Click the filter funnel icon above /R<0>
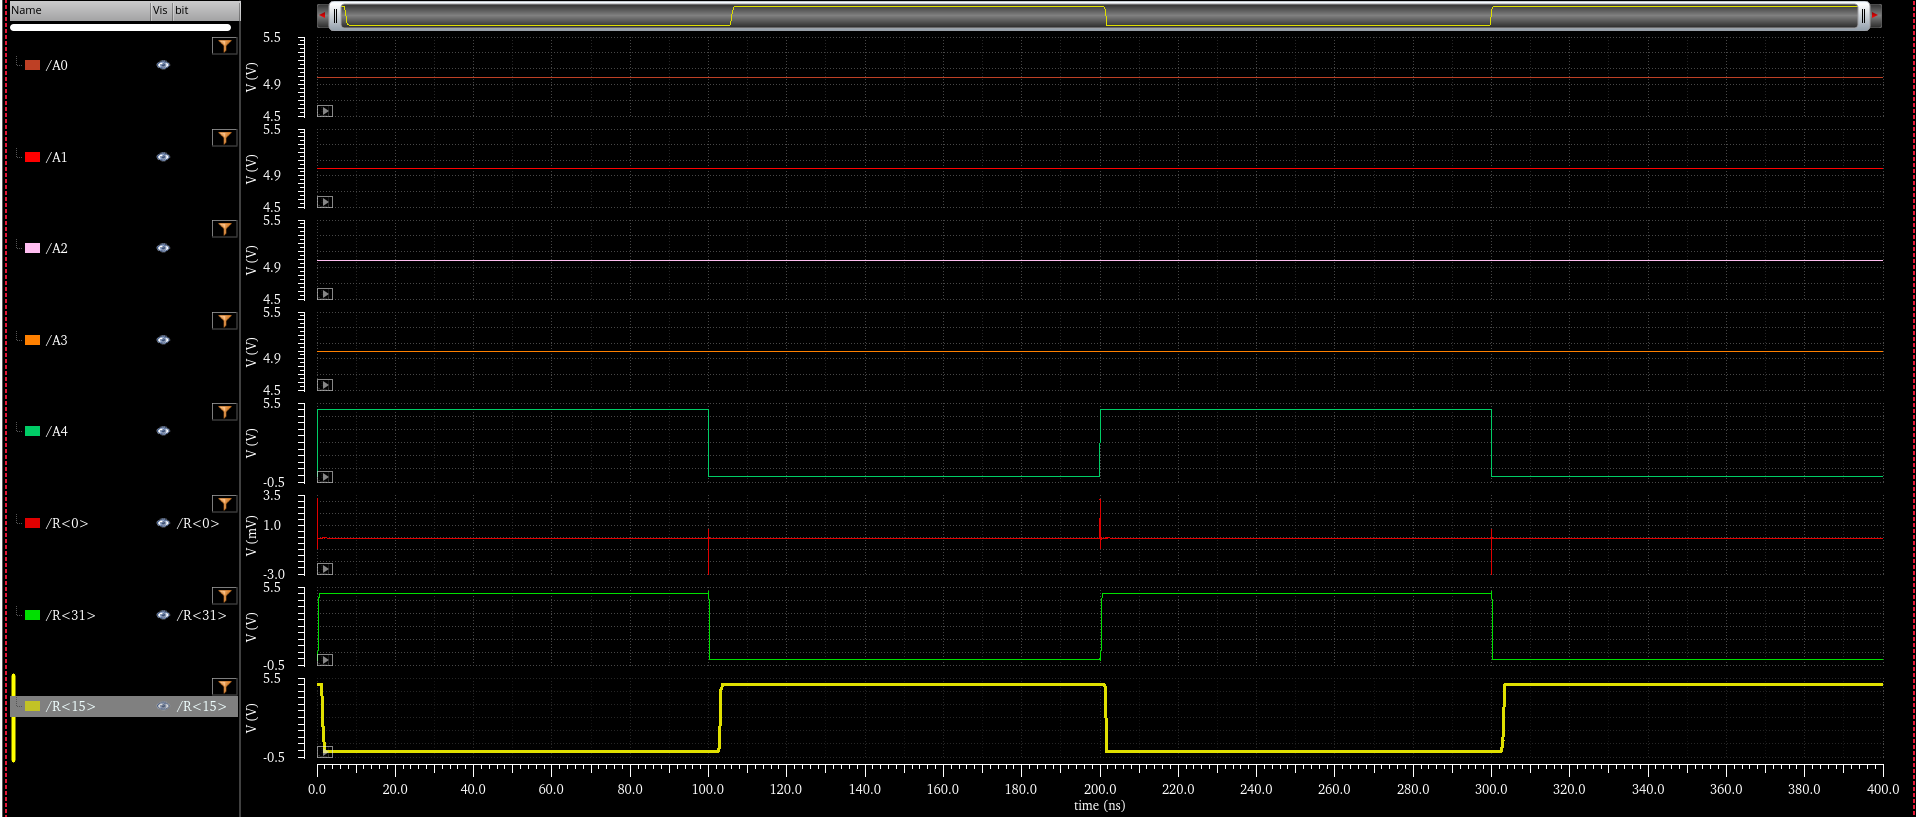Viewport: 1916px width, 817px height. [224, 504]
